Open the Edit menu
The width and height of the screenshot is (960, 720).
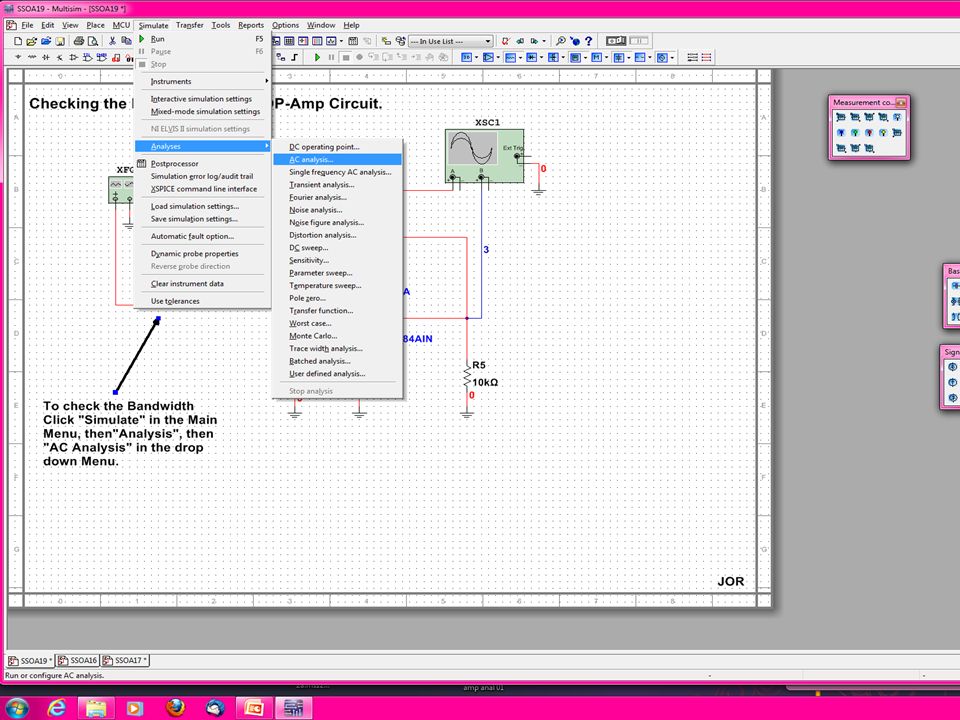48,25
